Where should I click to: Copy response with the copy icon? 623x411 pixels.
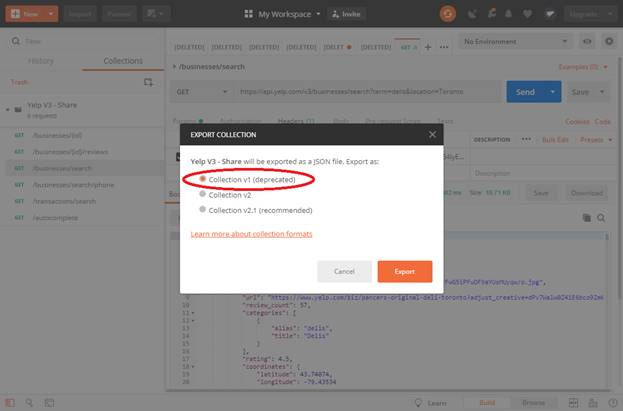click(586, 217)
